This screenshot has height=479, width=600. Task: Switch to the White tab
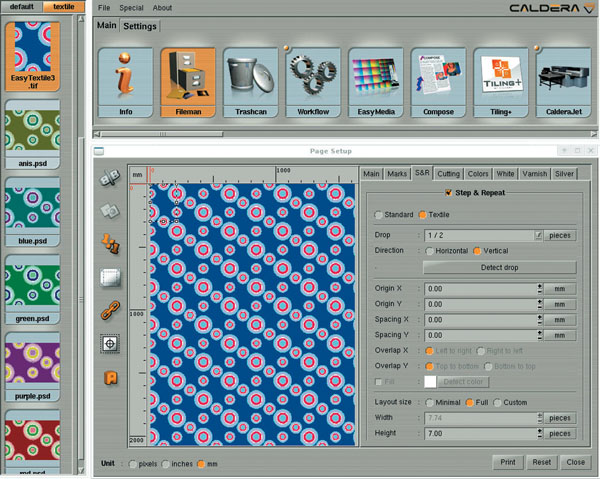pyautogui.click(x=505, y=174)
